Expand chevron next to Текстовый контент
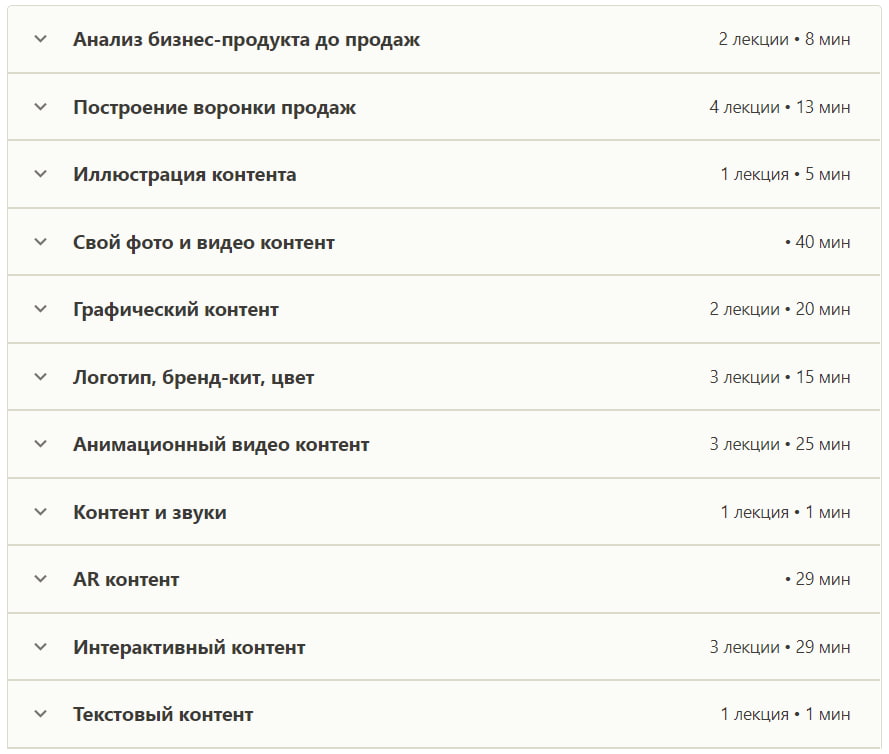 pos(40,715)
